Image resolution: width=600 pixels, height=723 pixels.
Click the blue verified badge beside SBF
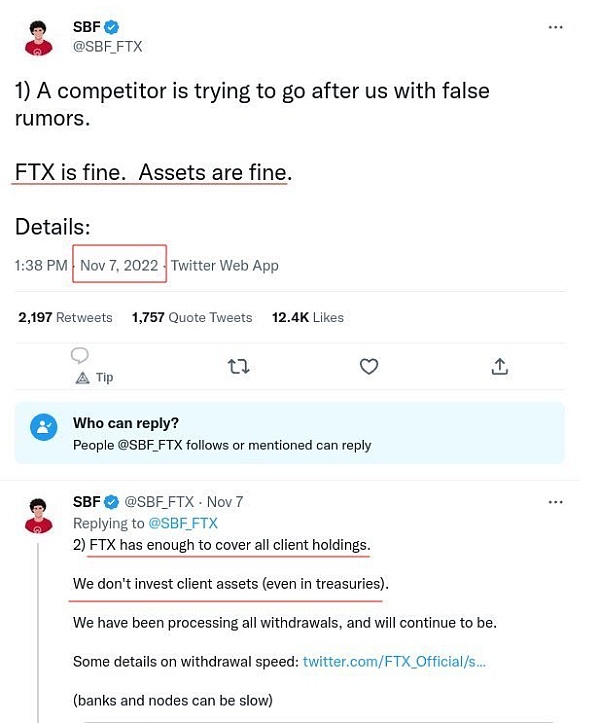pos(112,28)
